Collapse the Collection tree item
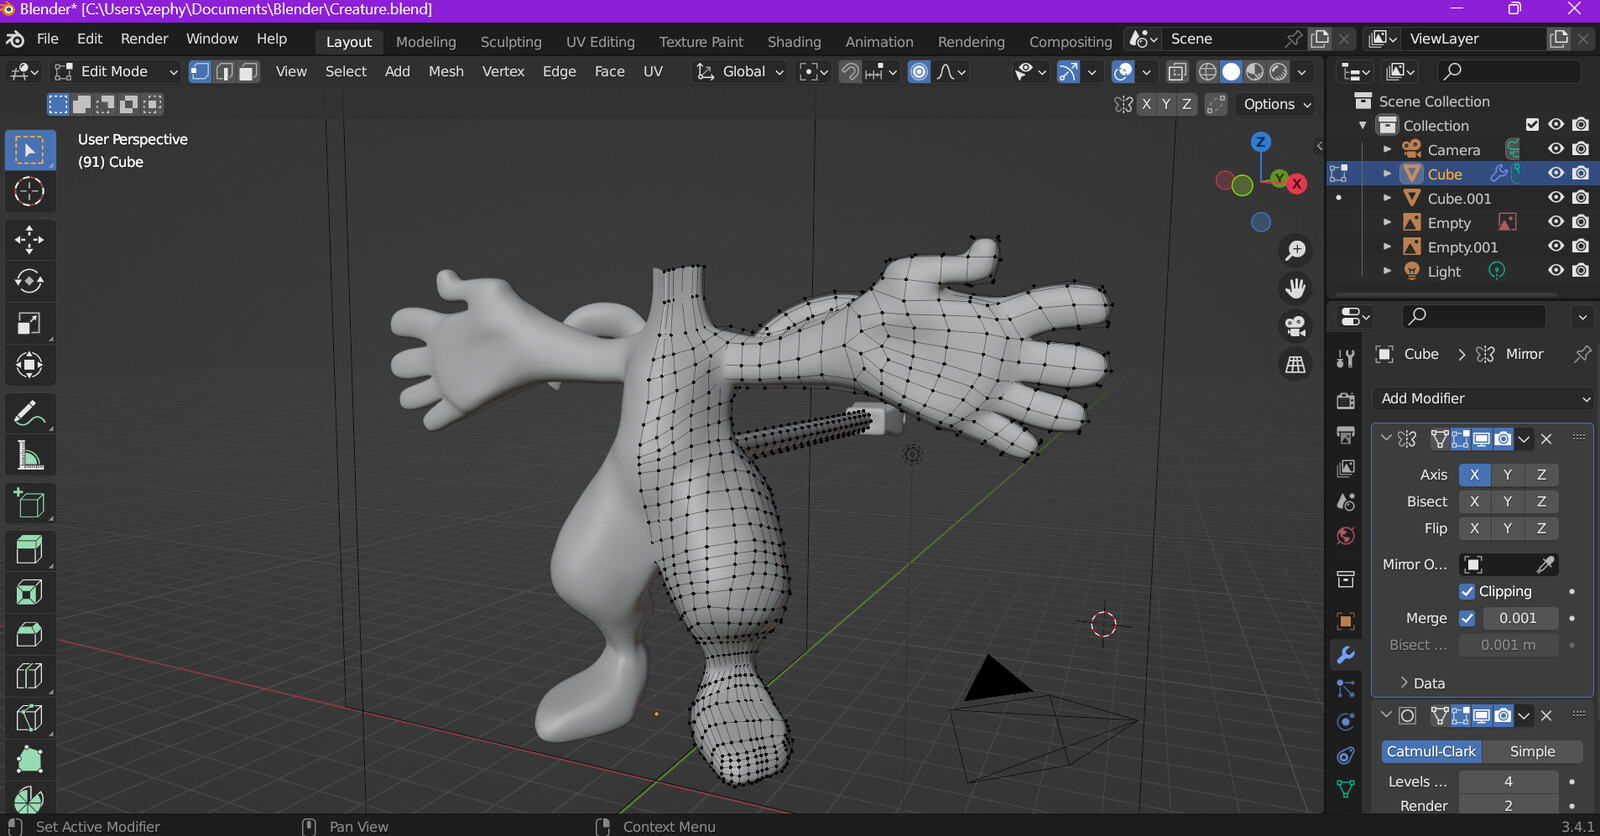 coord(1362,125)
